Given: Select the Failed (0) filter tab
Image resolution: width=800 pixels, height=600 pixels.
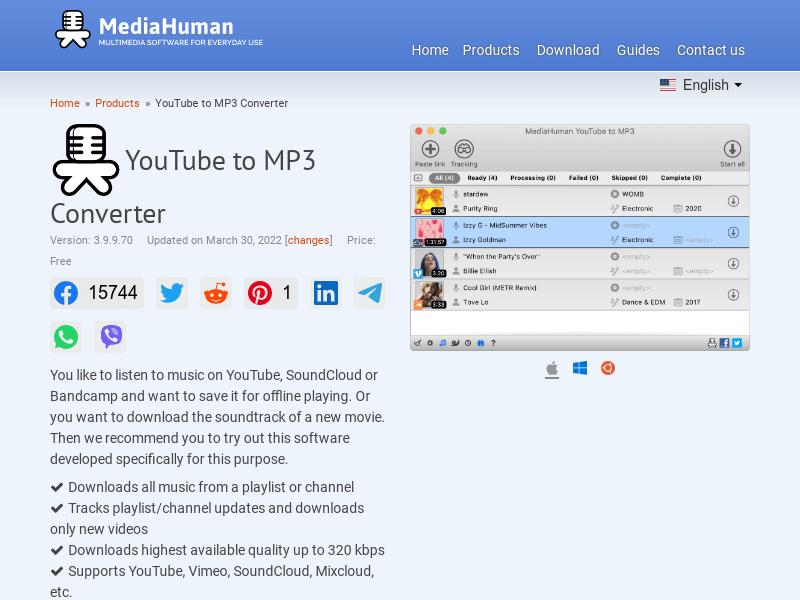Looking at the screenshot, I should click(x=583, y=178).
